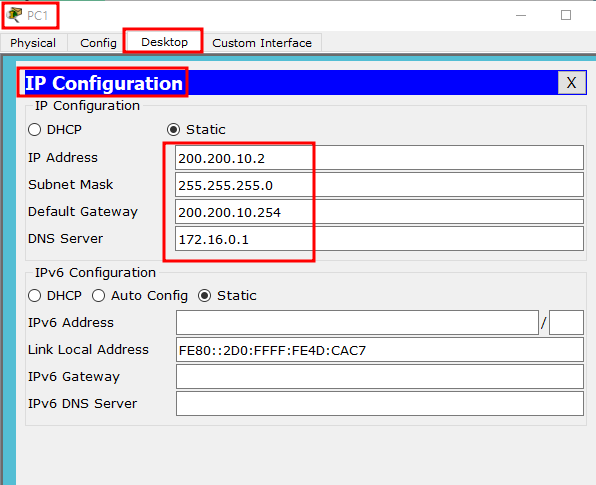Click the 'Subnet Mask' label
Image resolution: width=596 pixels, height=485 pixels.
(71, 185)
